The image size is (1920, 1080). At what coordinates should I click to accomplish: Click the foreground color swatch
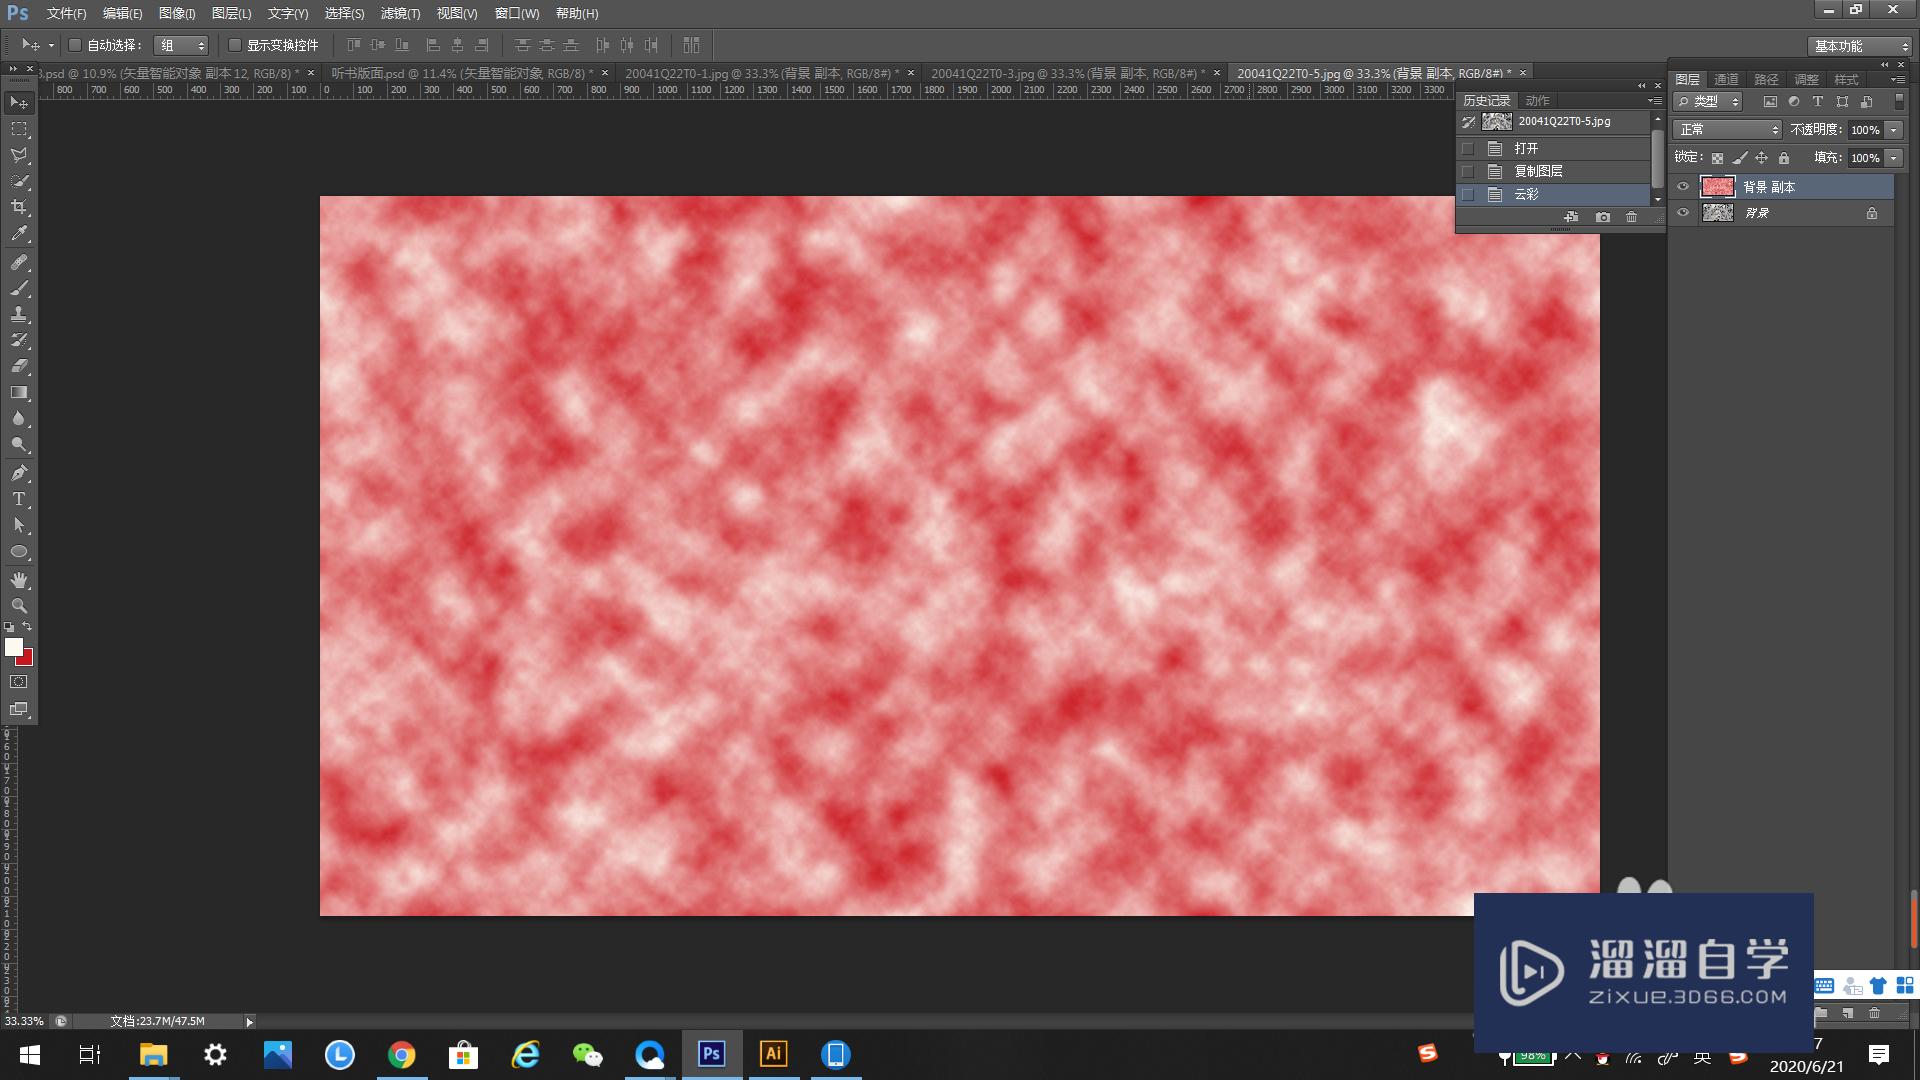pyautogui.click(x=13, y=647)
